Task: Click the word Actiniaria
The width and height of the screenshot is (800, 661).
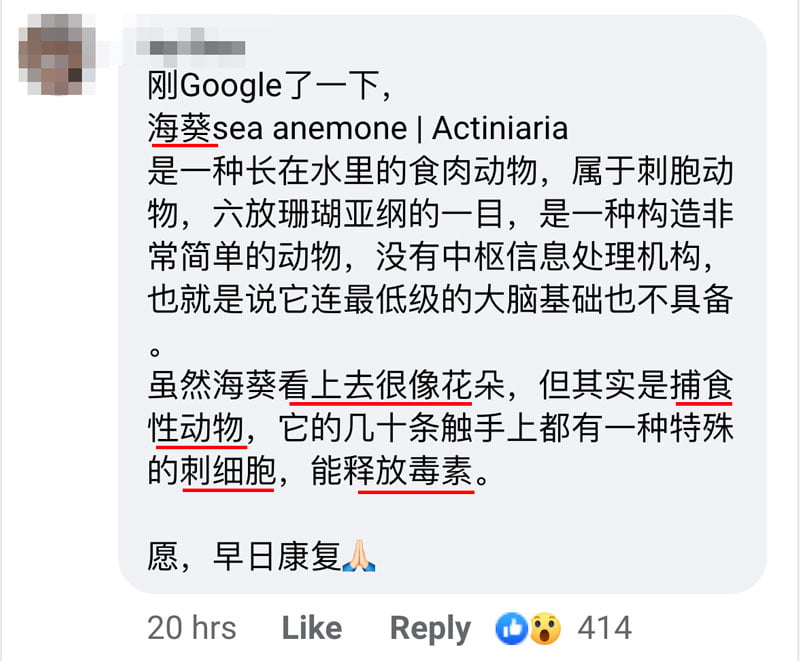Action: 500,128
